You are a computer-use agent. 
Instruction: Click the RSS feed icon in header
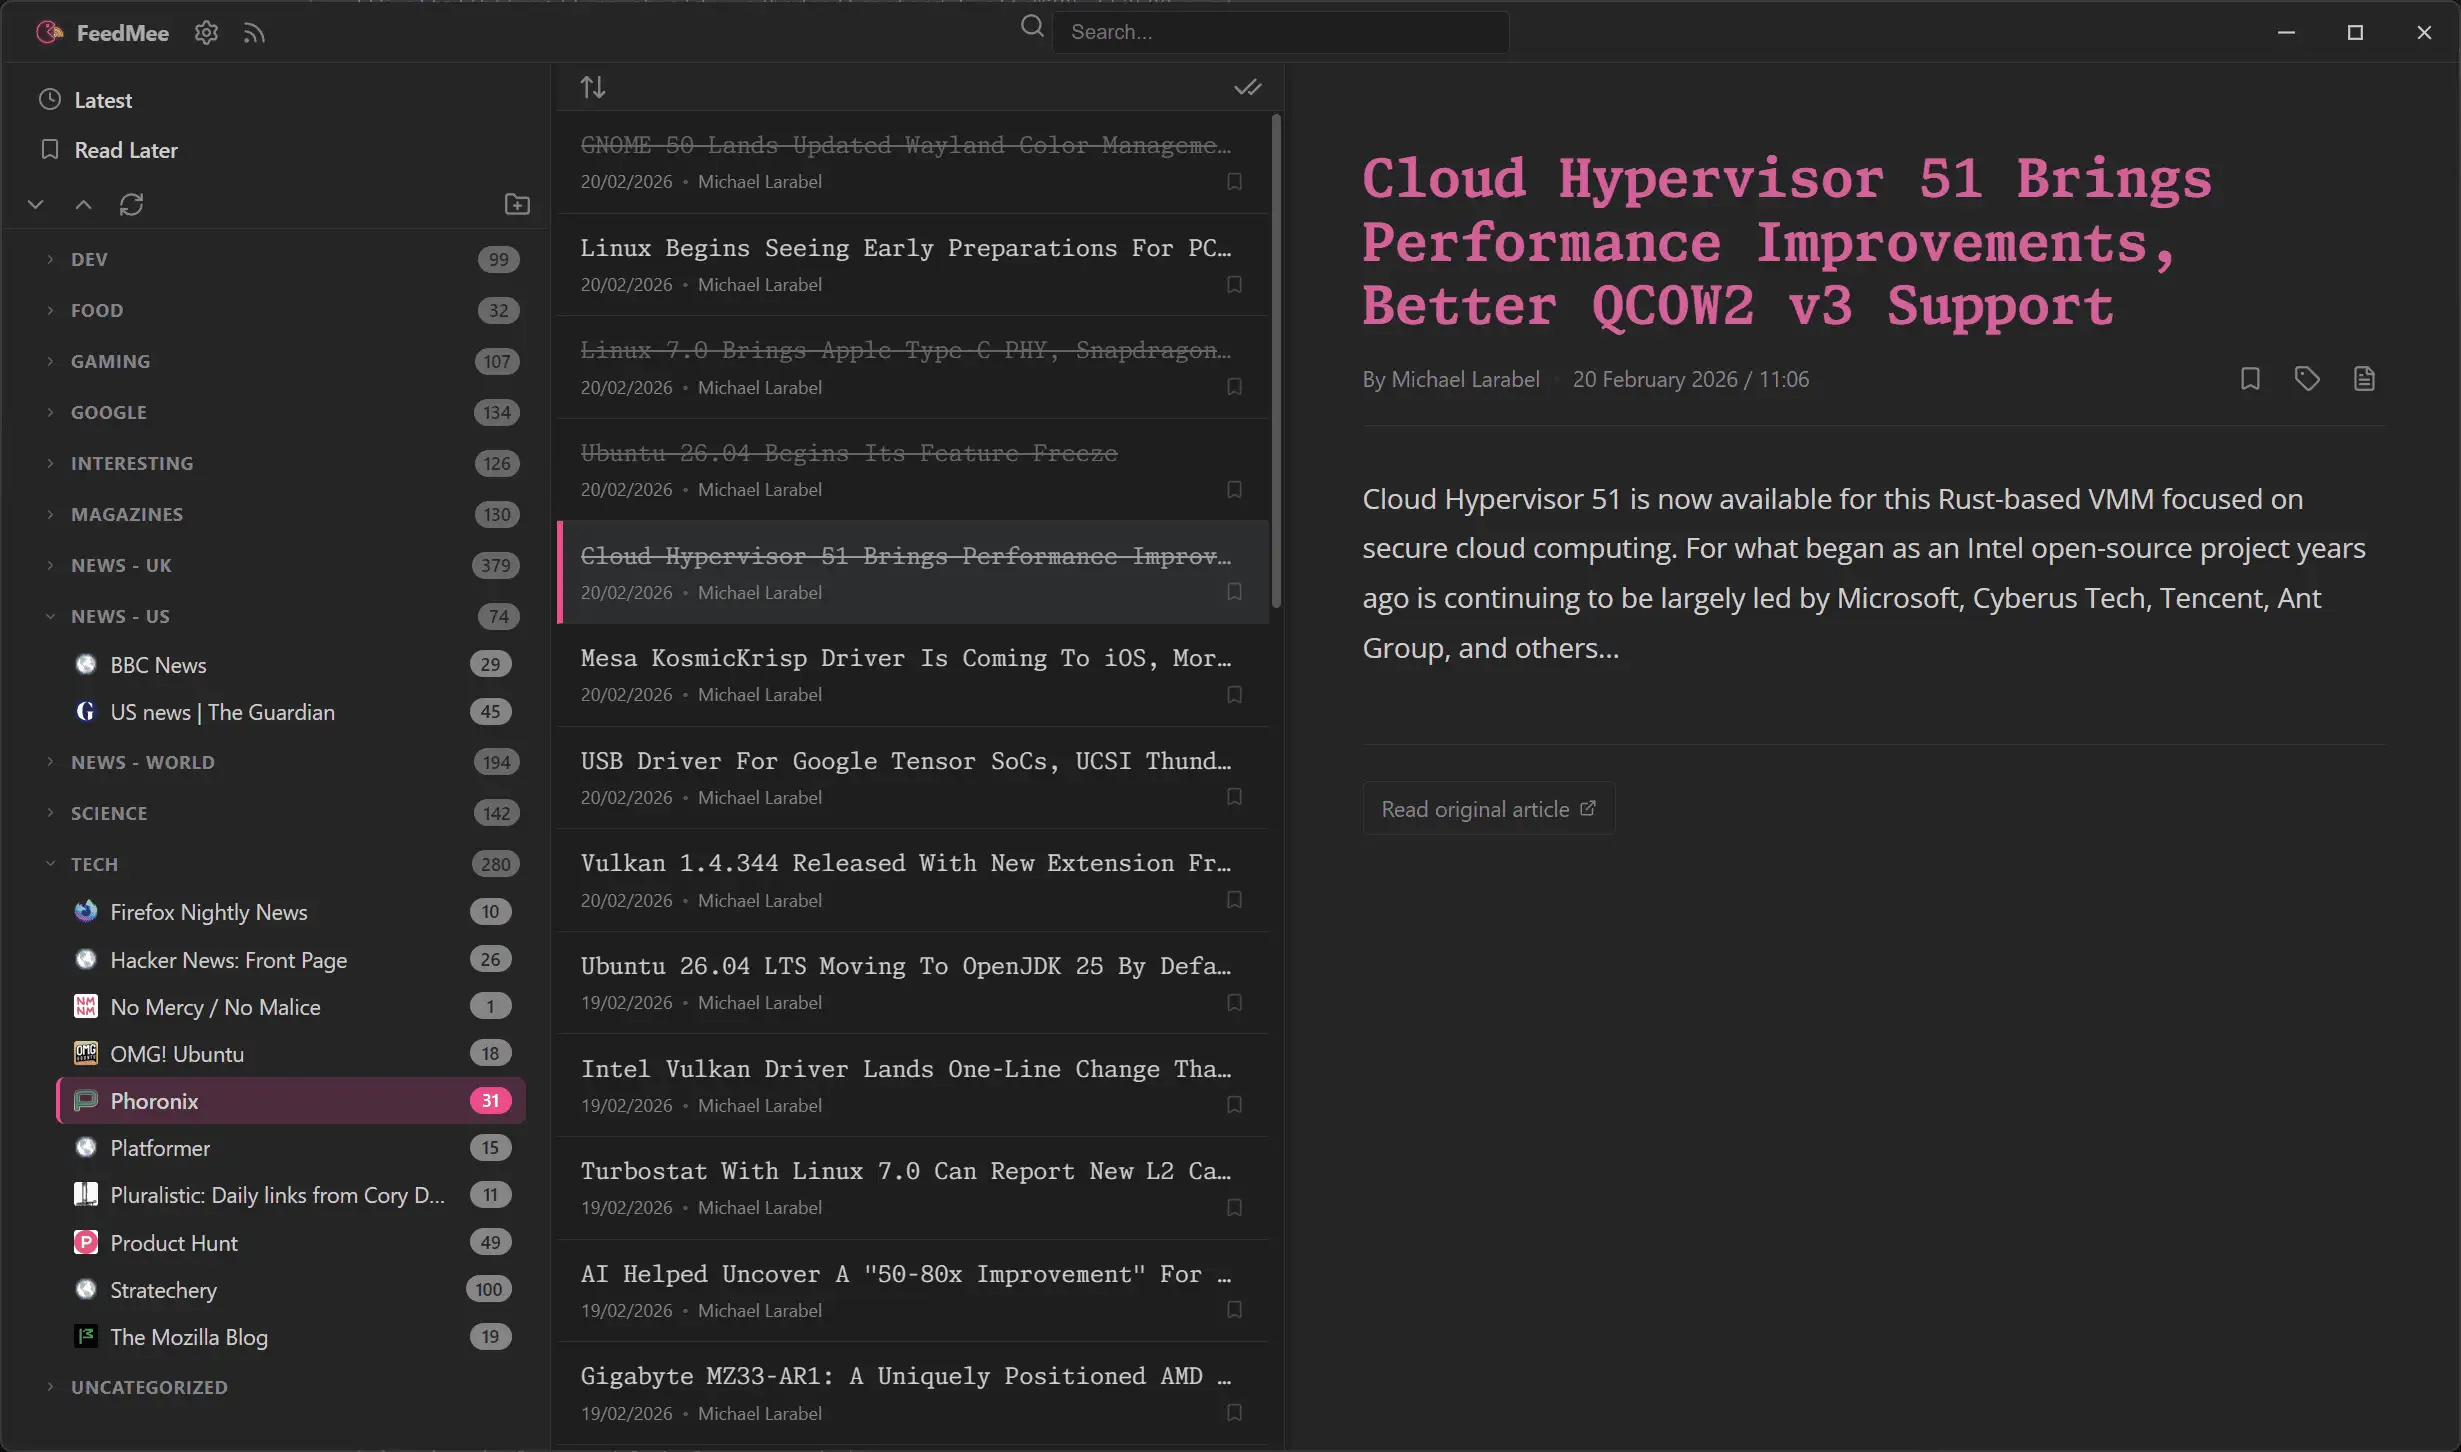click(254, 33)
